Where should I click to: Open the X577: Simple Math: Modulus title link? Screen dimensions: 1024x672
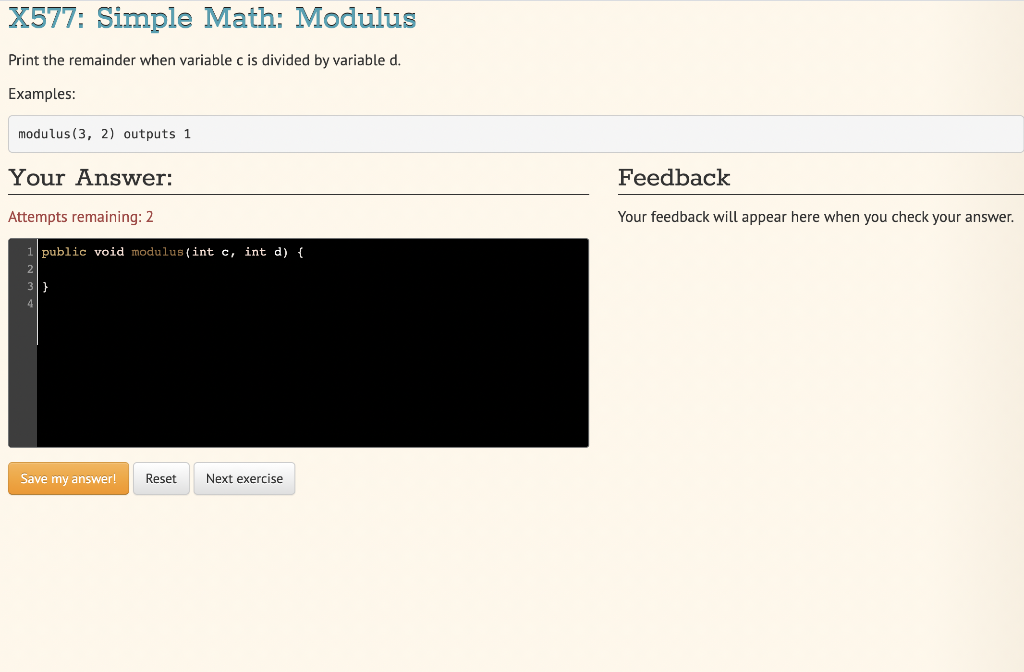pos(213,17)
